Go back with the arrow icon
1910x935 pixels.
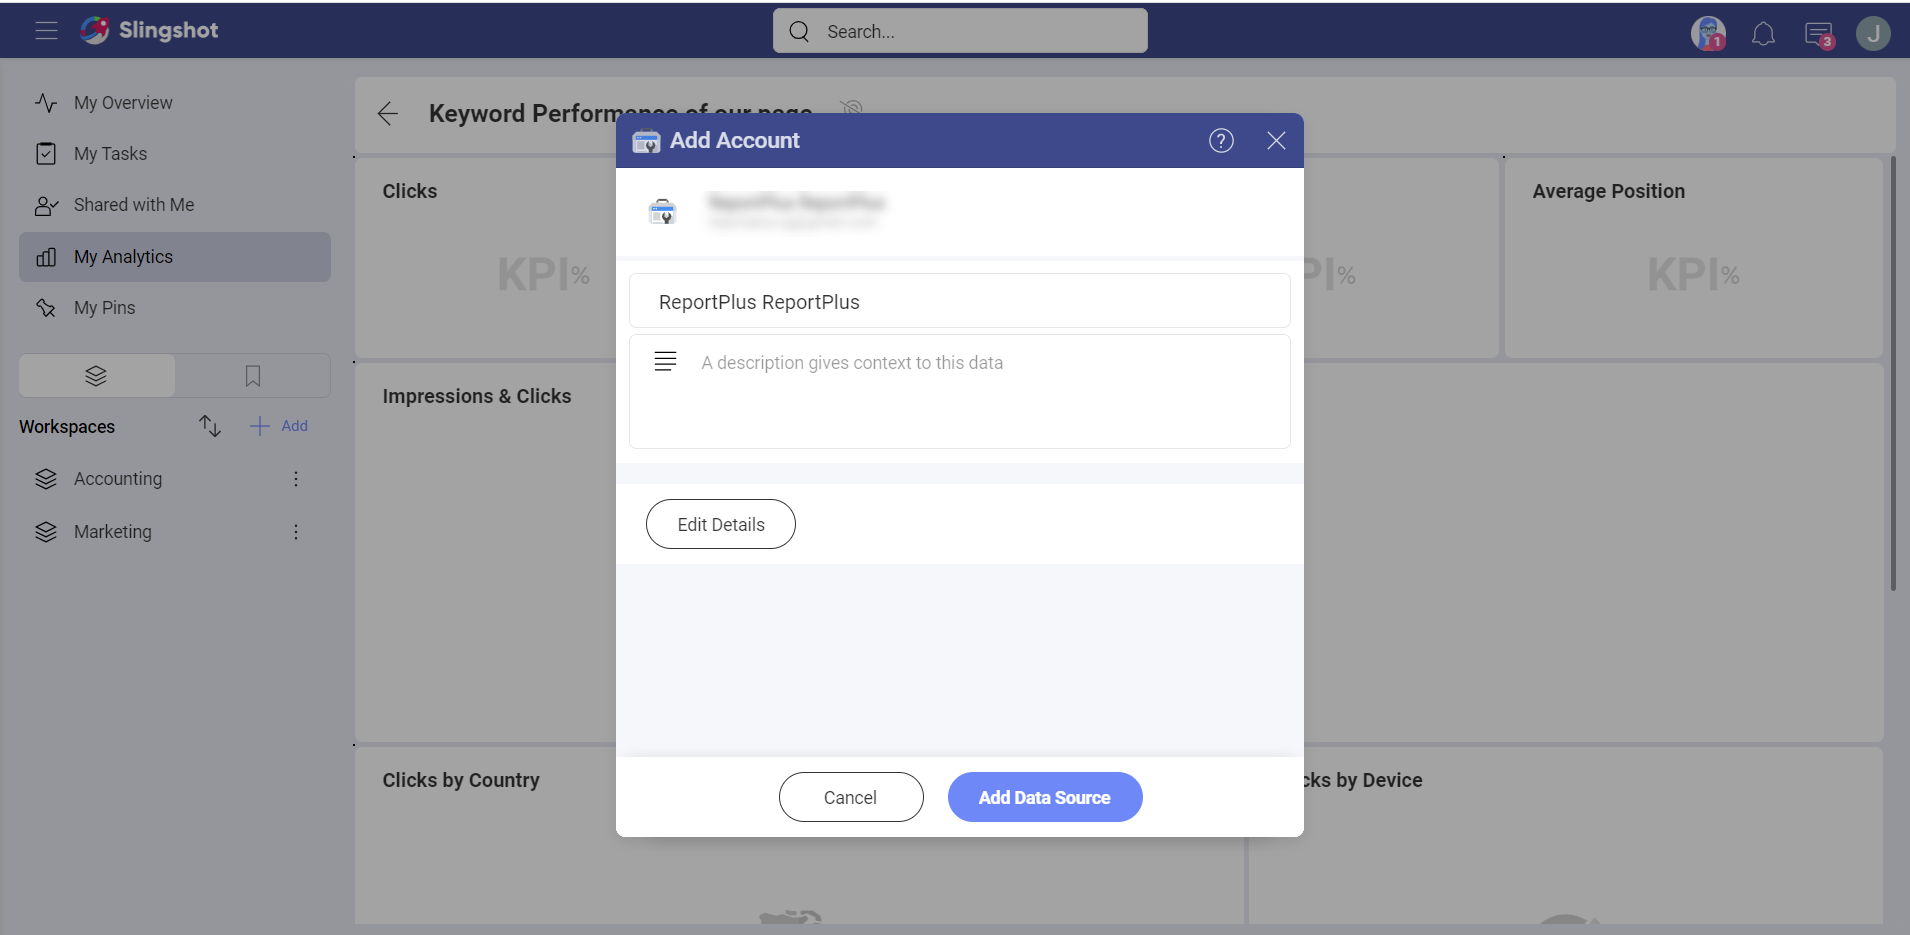coord(388,113)
